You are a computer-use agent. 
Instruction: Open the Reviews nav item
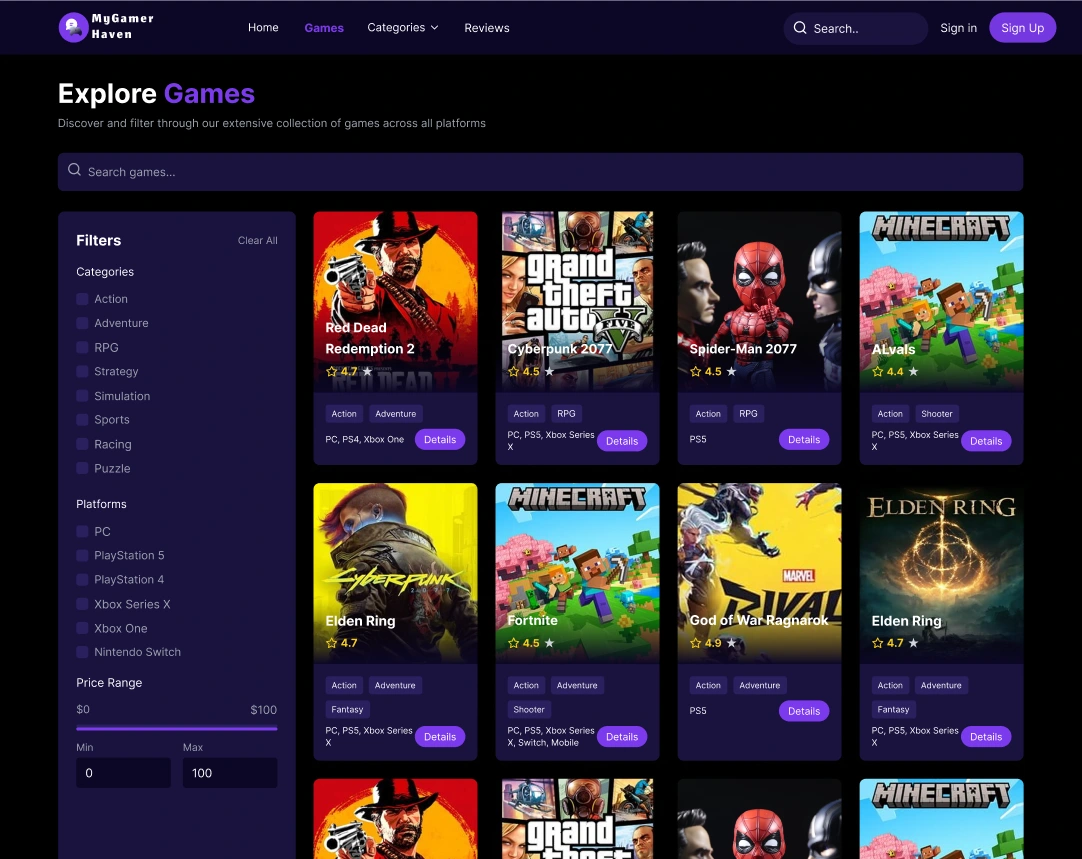(486, 28)
